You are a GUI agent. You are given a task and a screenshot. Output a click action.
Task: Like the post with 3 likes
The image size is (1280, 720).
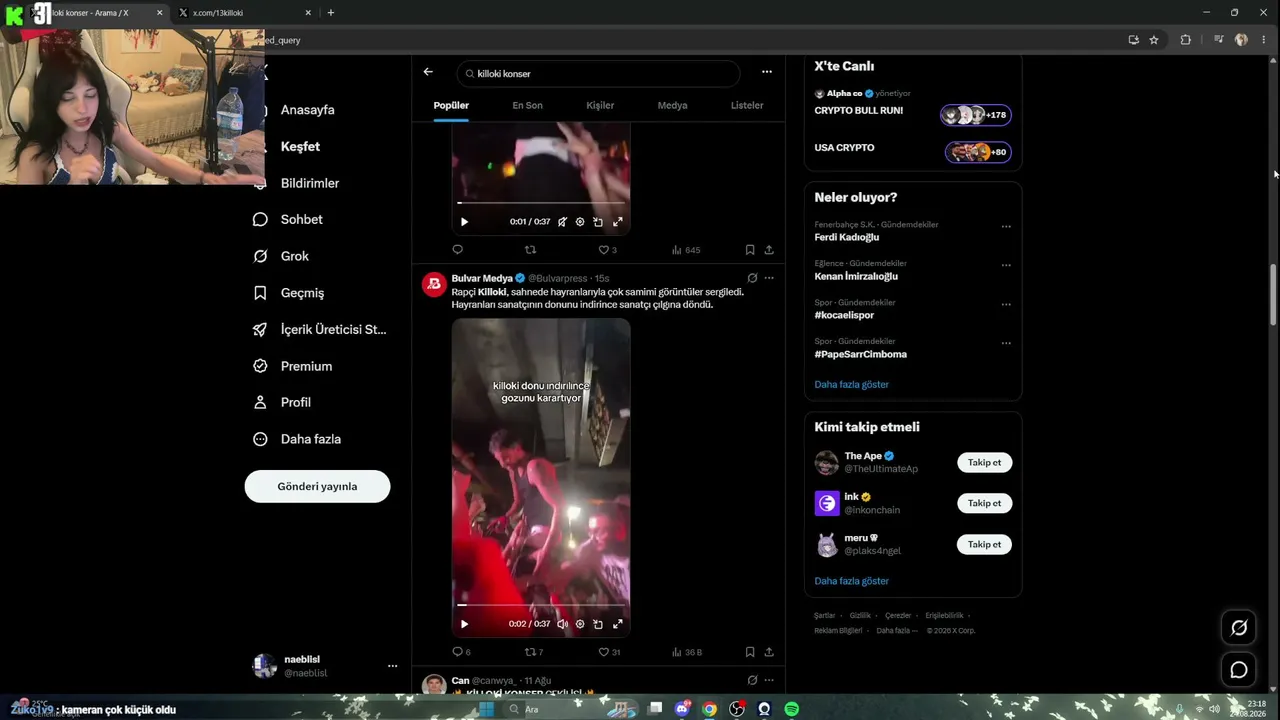tap(607, 250)
